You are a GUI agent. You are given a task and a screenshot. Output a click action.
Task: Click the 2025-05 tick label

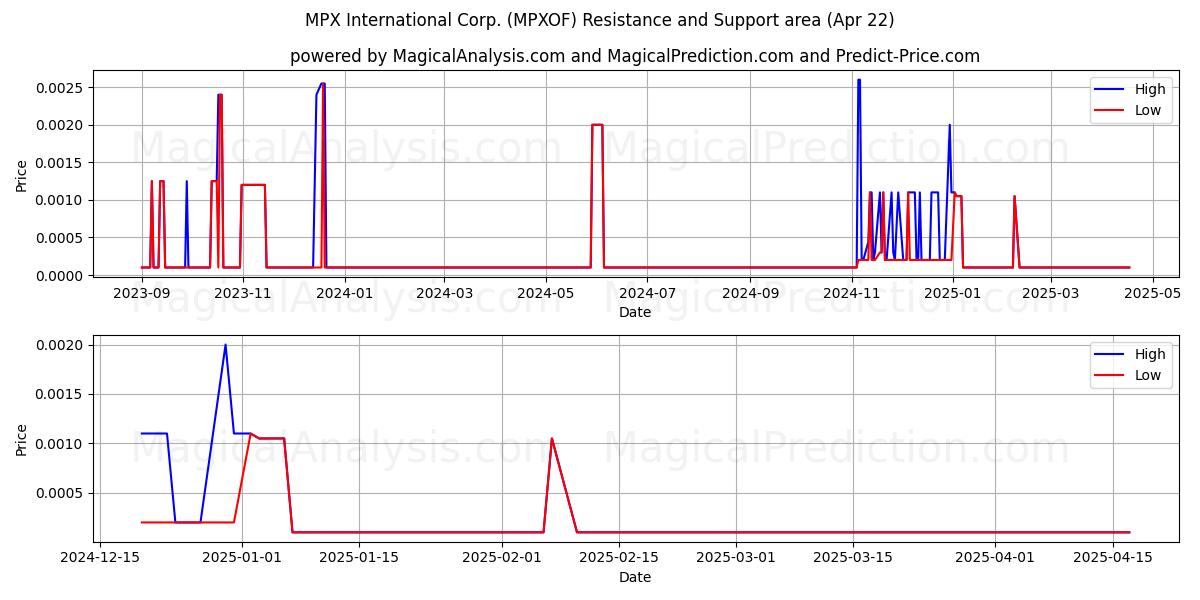click(x=1153, y=293)
